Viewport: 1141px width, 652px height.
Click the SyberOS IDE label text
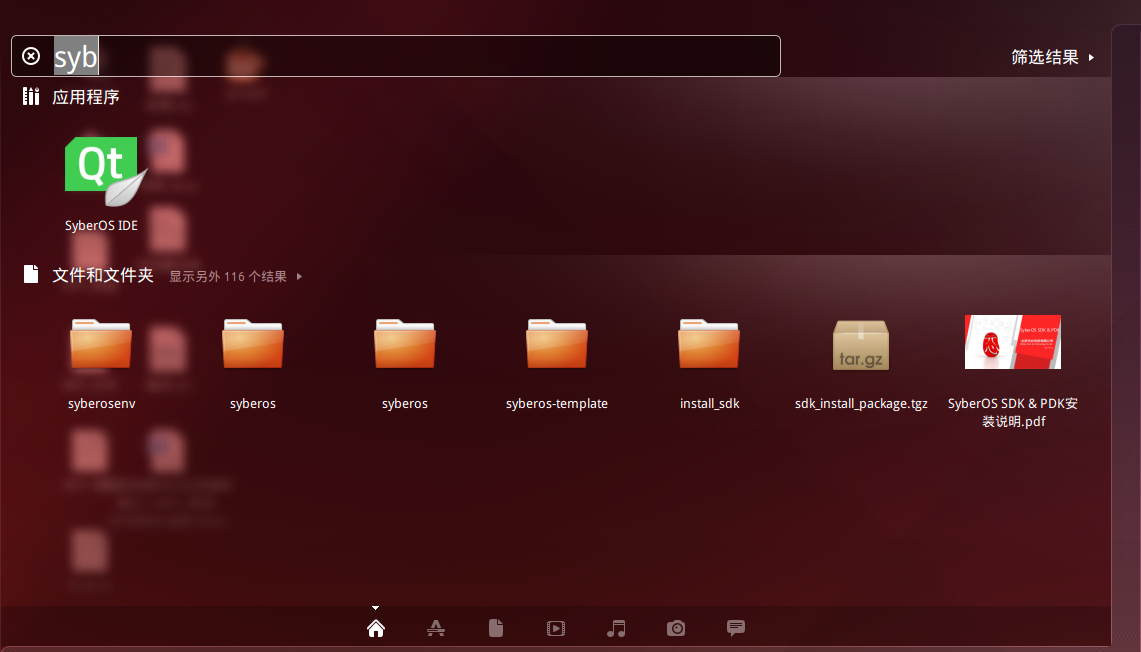101,226
